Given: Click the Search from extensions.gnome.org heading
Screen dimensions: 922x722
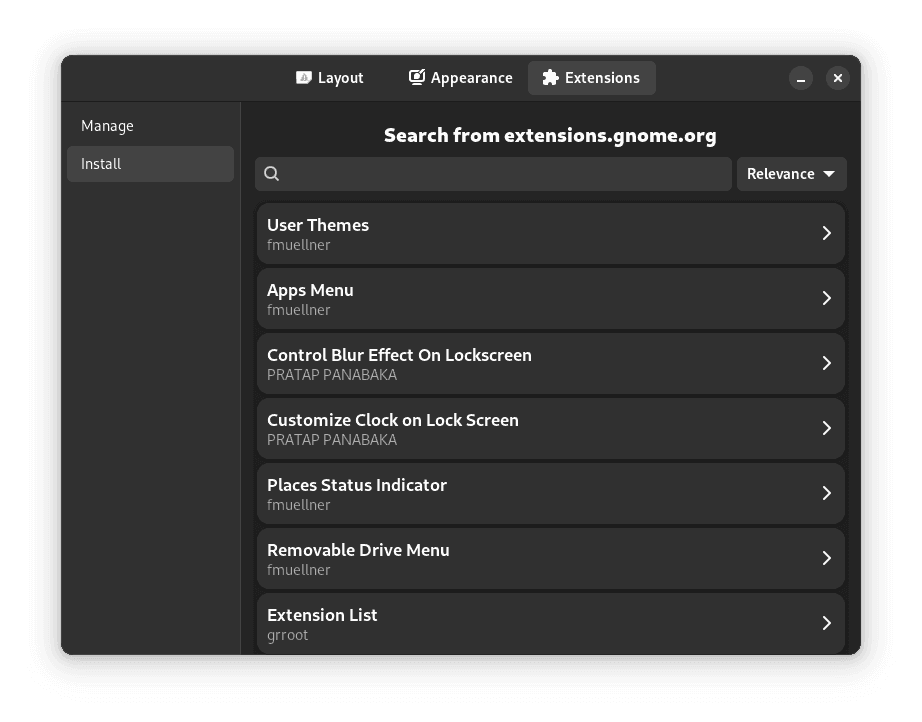Looking at the screenshot, I should [x=550, y=135].
